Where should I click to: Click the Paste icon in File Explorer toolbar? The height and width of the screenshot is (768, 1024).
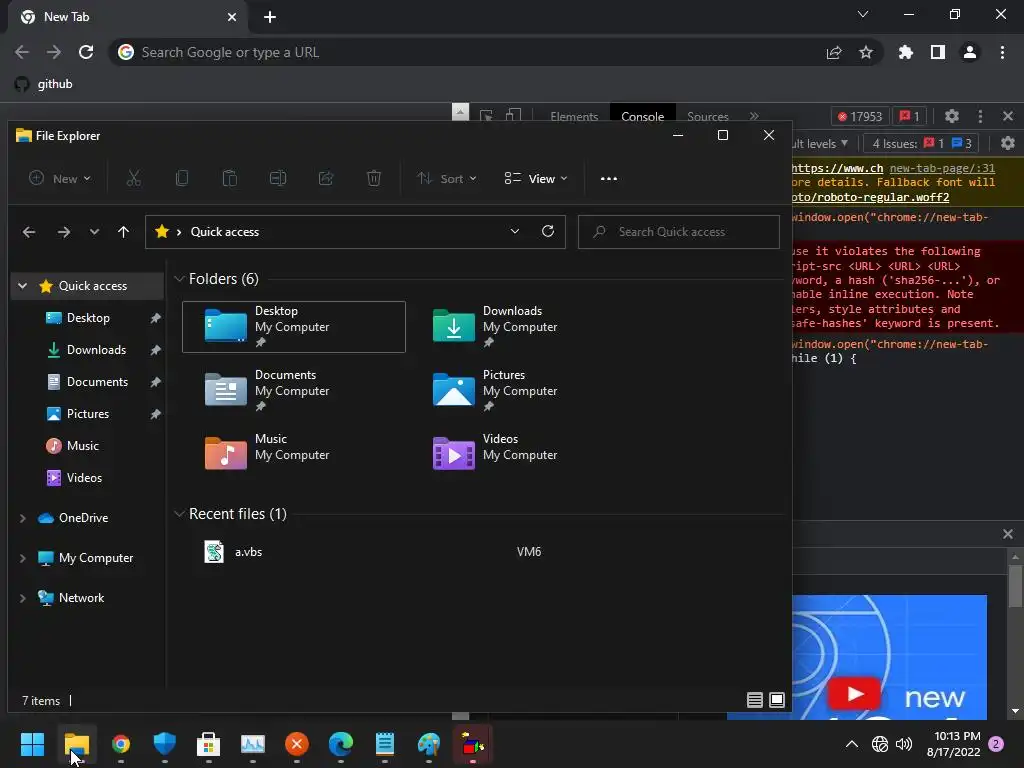pos(230,178)
